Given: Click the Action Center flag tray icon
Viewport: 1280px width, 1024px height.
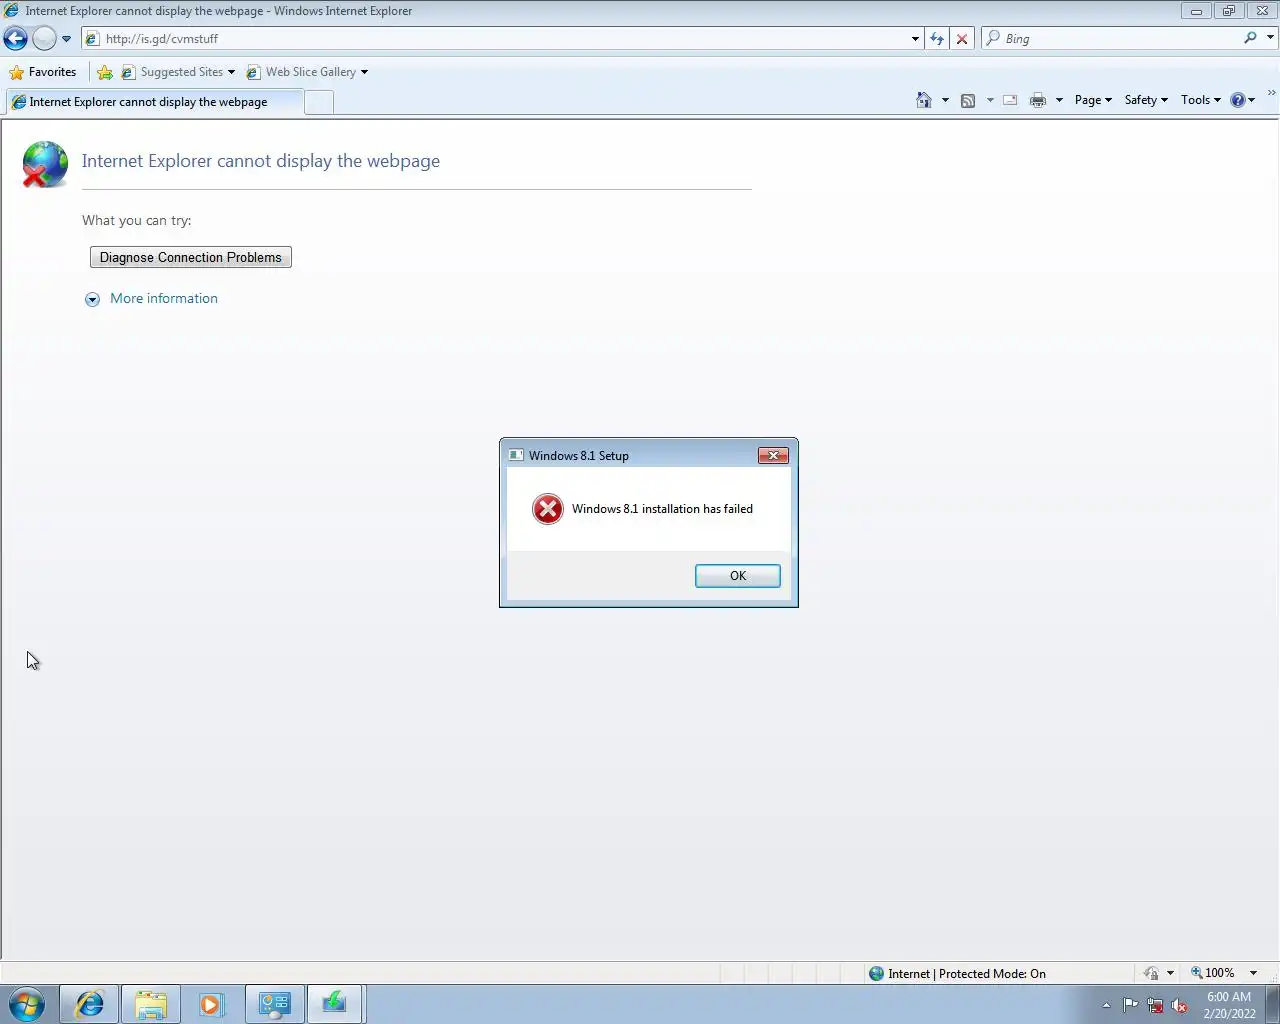Looking at the screenshot, I should tap(1130, 1005).
